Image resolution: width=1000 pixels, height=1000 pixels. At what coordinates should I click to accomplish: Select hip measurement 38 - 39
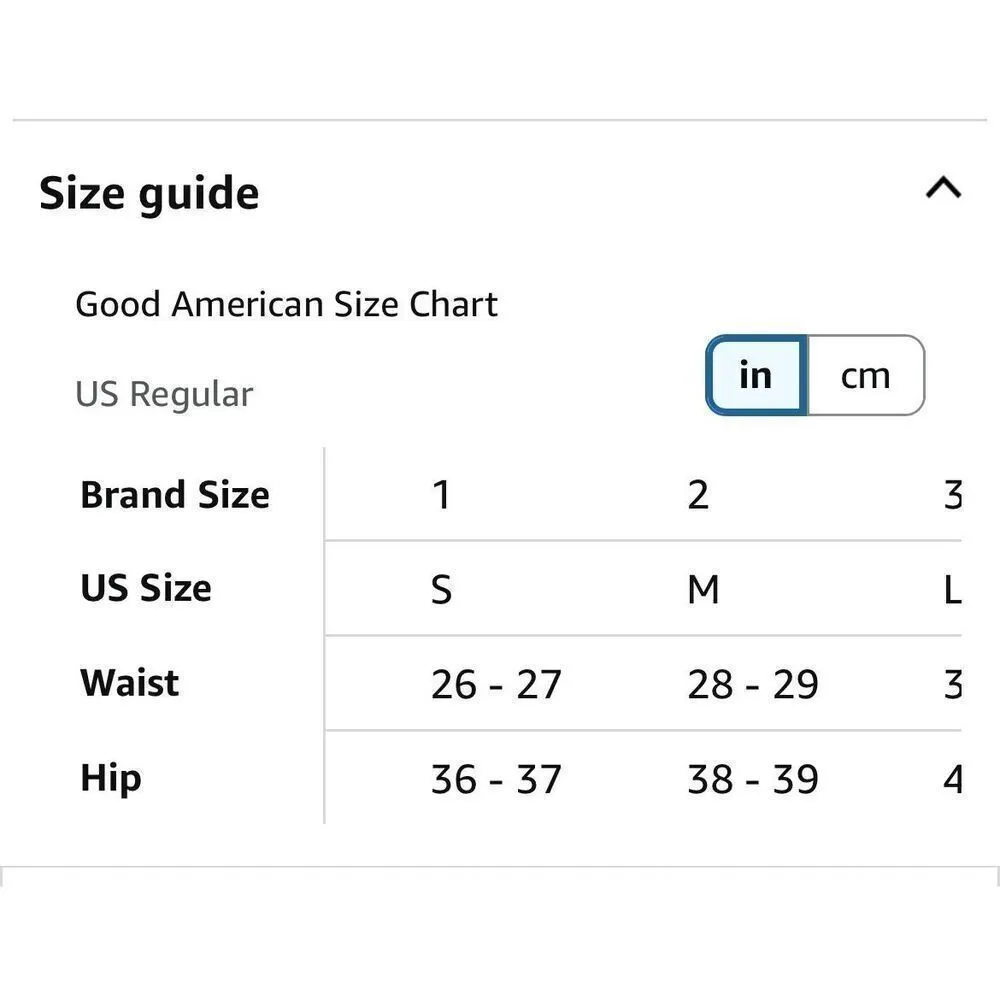[754, 779]
